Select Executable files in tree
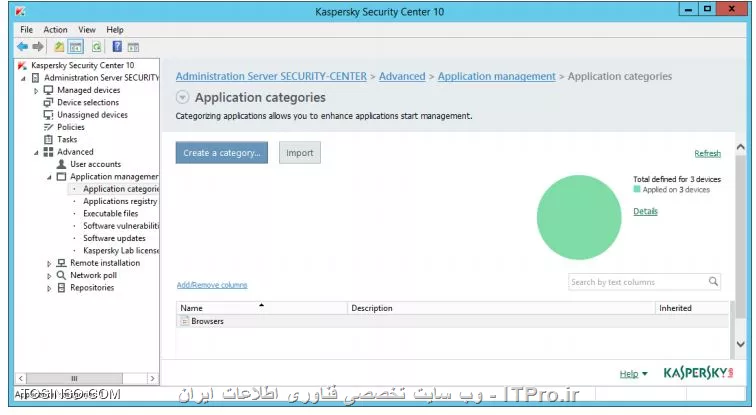The image size is (756, 415). point(110,214)
